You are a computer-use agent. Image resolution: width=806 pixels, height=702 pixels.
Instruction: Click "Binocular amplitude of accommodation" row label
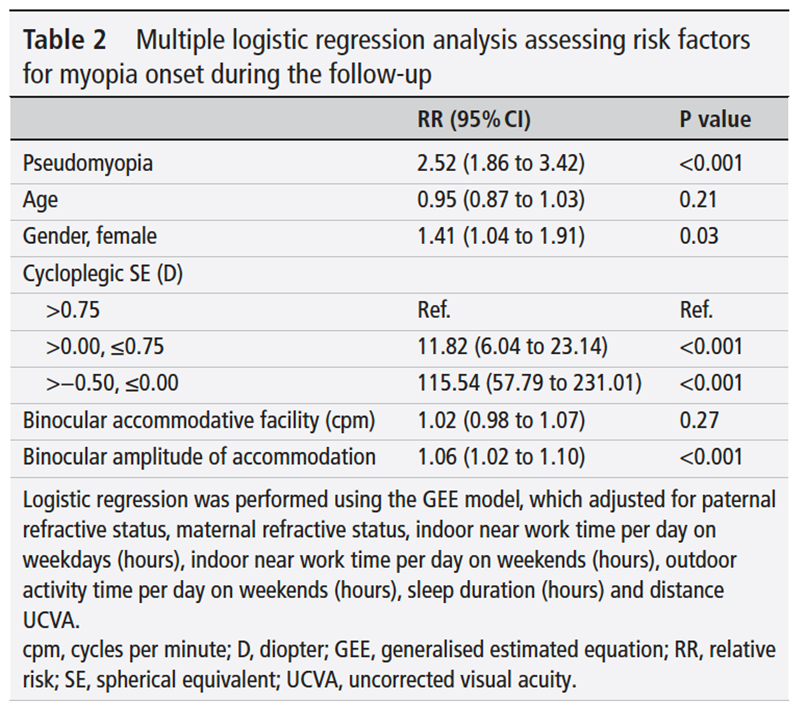click(199, 457)
